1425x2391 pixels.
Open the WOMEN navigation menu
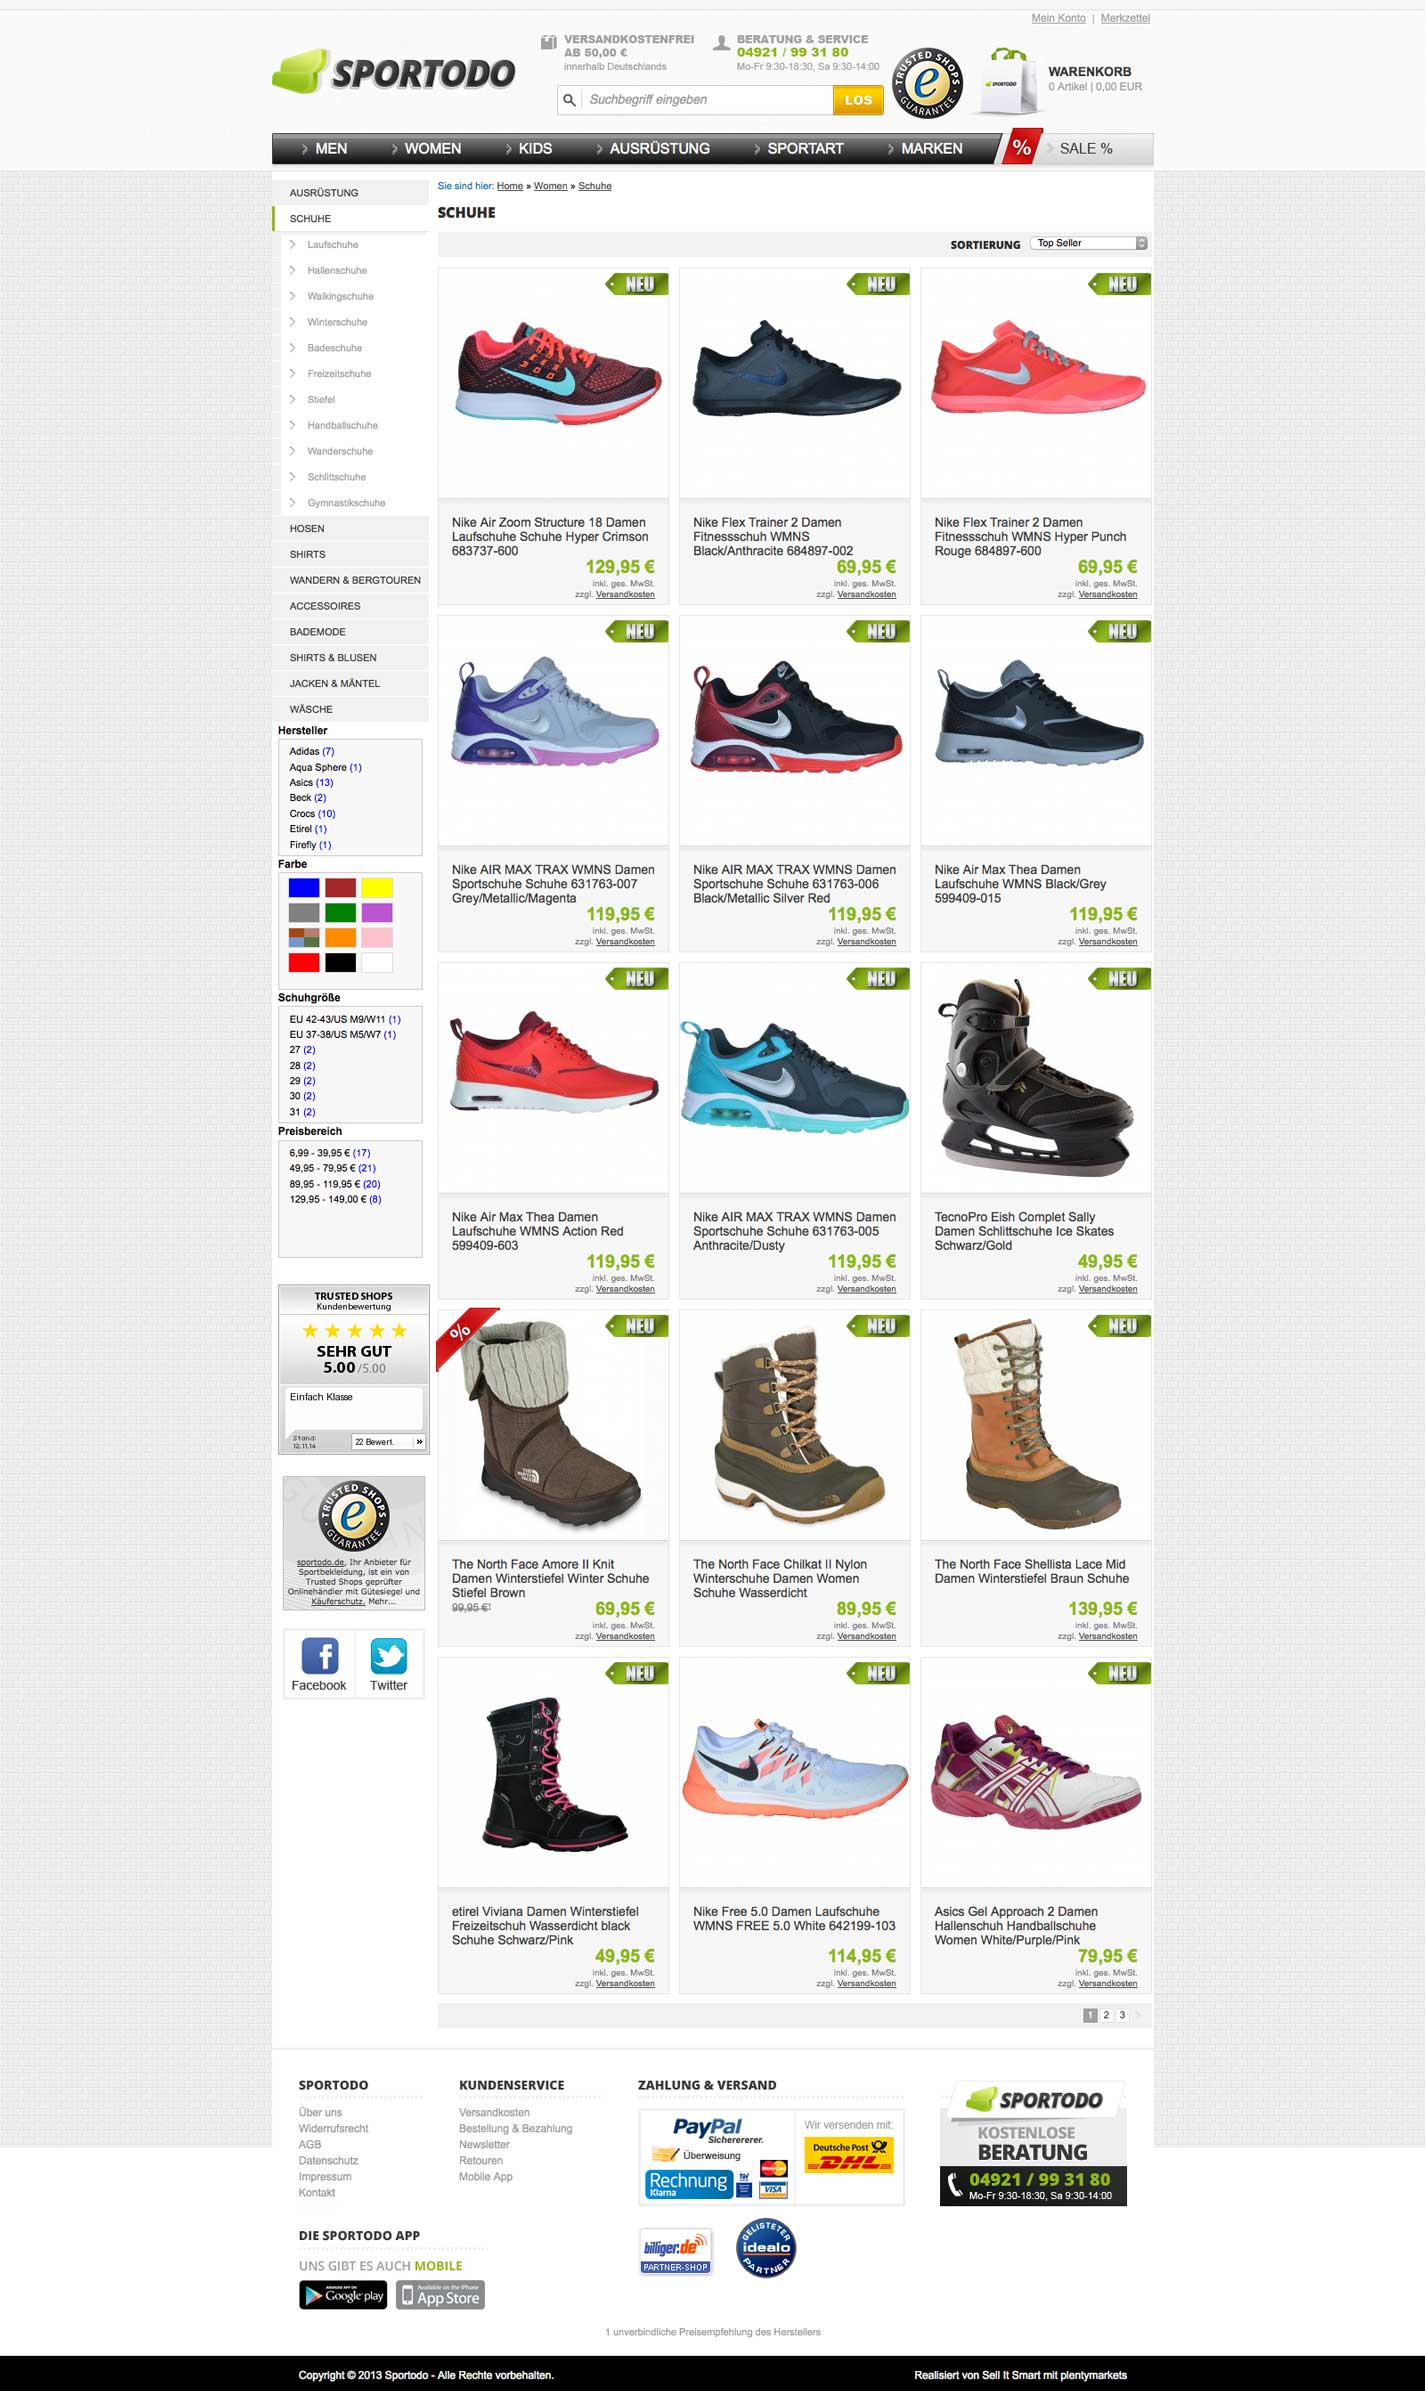point(433,148)
